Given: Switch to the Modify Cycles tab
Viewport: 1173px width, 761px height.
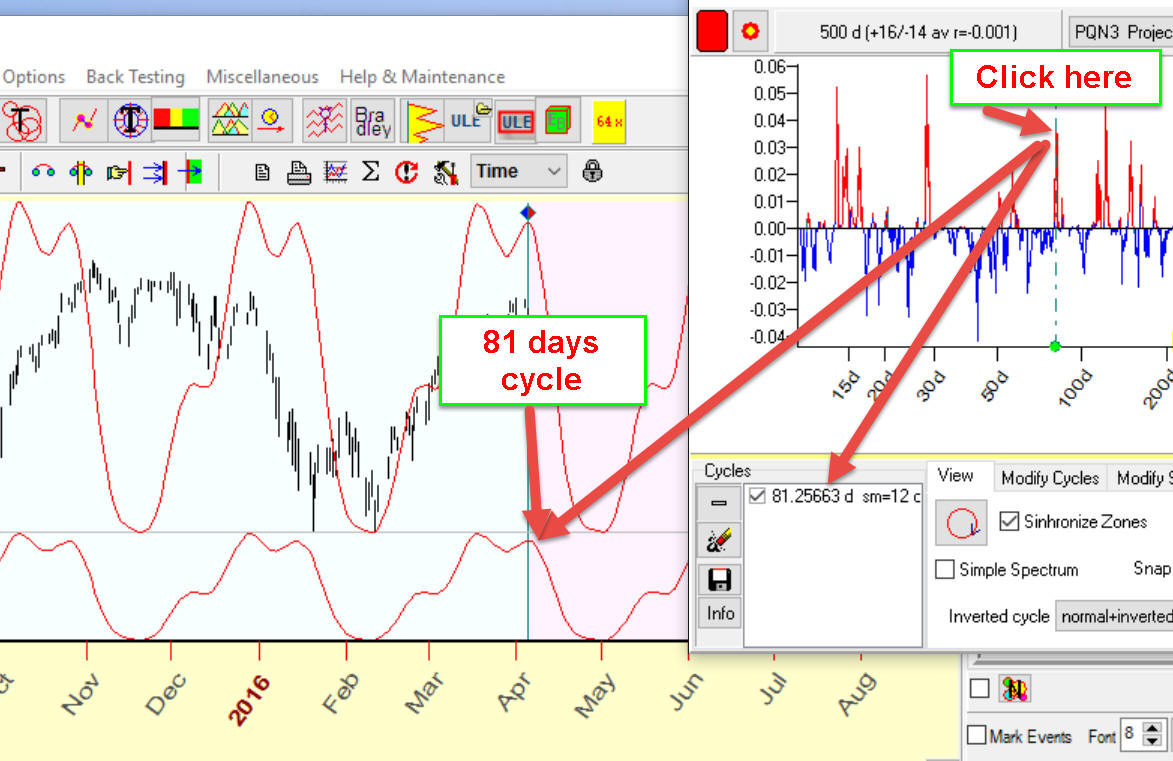Looking at the screenshot, I should click(1050, 478).
